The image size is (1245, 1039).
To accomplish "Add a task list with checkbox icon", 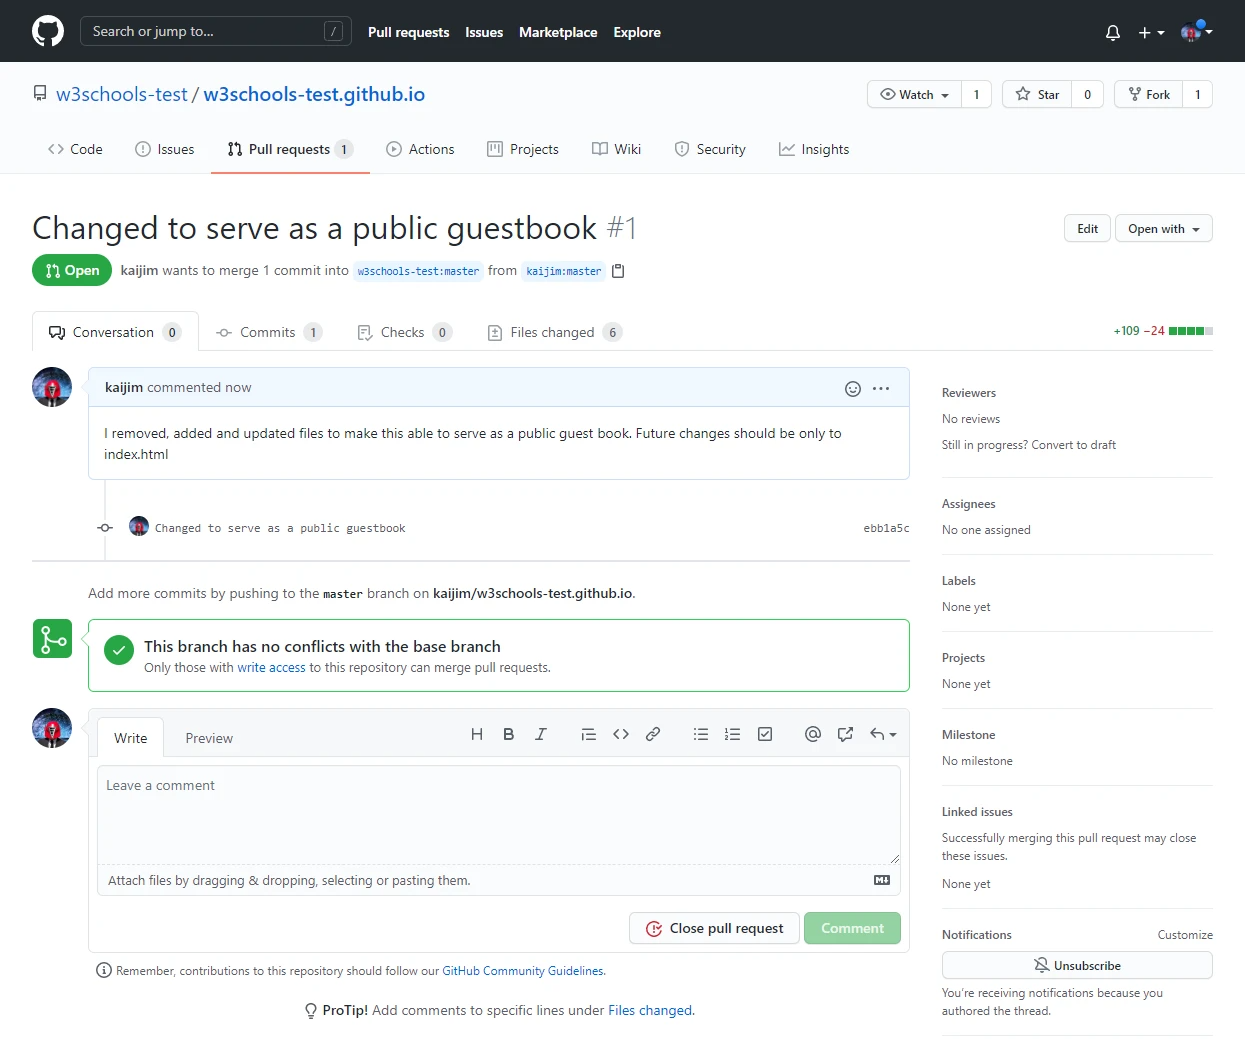I will [x=765, y=734].
